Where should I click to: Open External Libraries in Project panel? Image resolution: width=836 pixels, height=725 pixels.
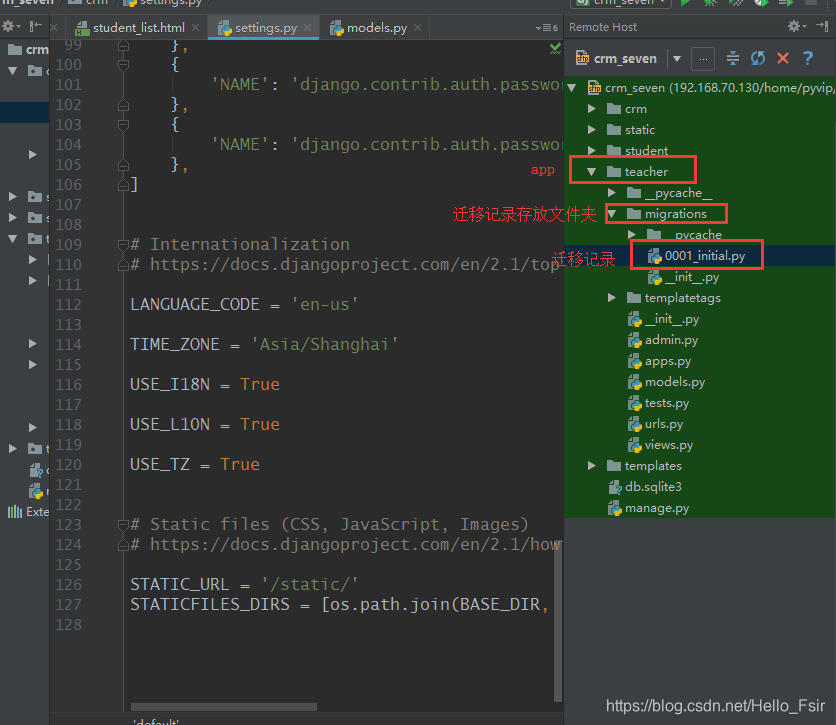coord(28,512)
